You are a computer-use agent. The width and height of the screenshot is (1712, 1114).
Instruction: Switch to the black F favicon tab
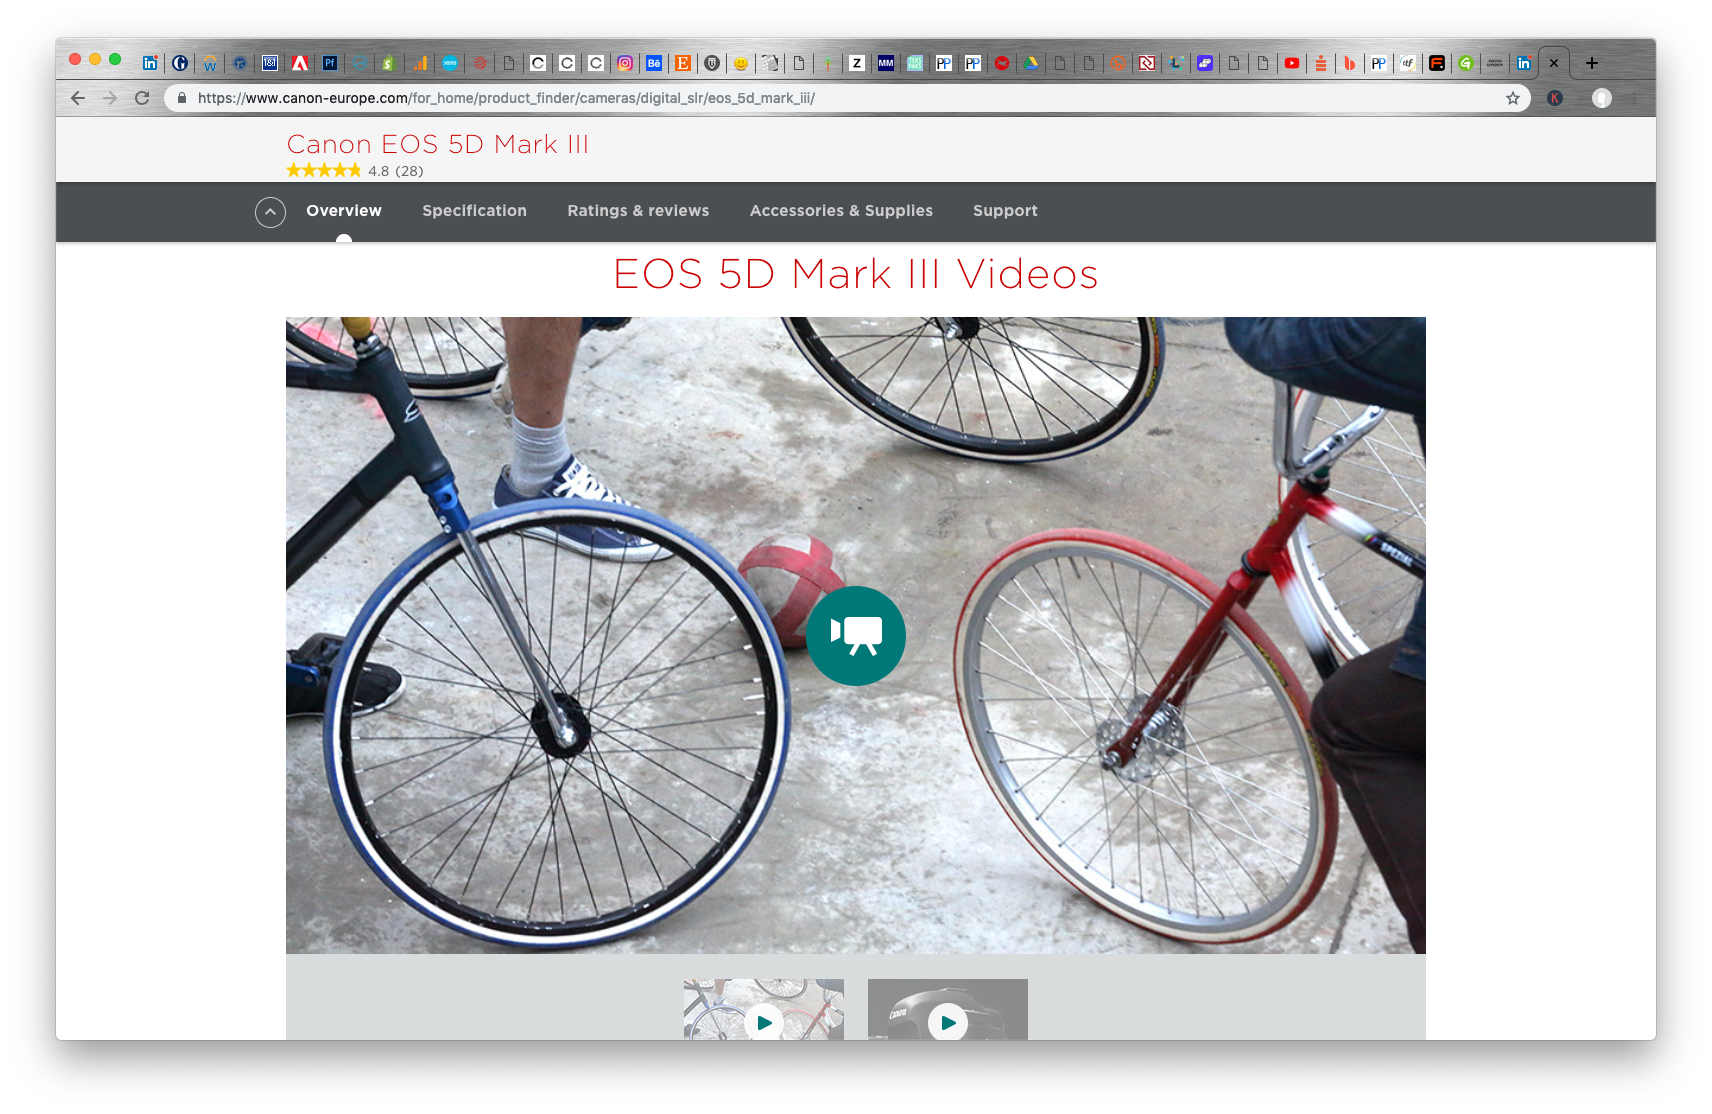(x=1437, y=63)
